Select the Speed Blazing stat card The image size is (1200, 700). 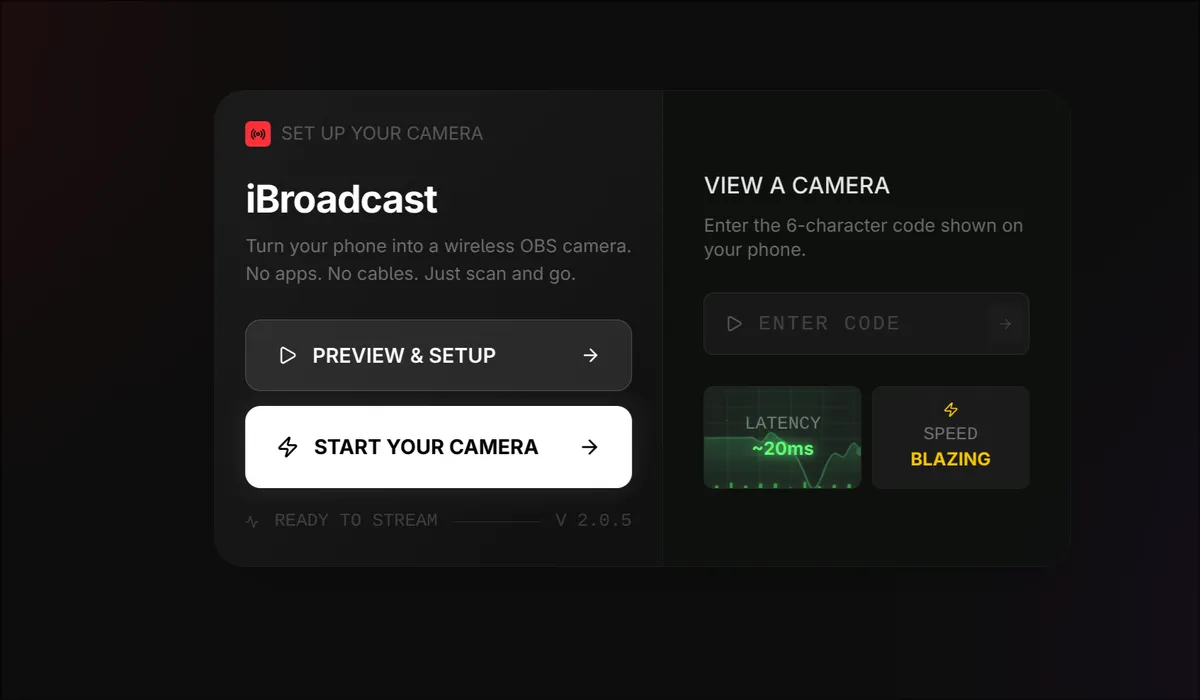(x=950, y=437)
